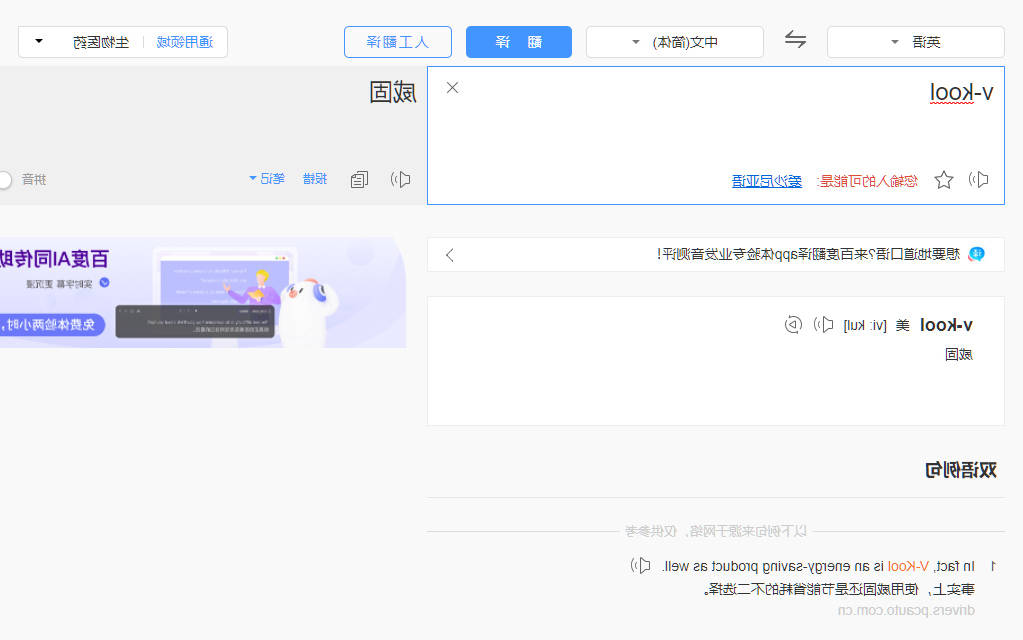Viewport: 1023px width, 640px height.
Task: Click the chevron on the app promo bar
Action: (450, 254)
